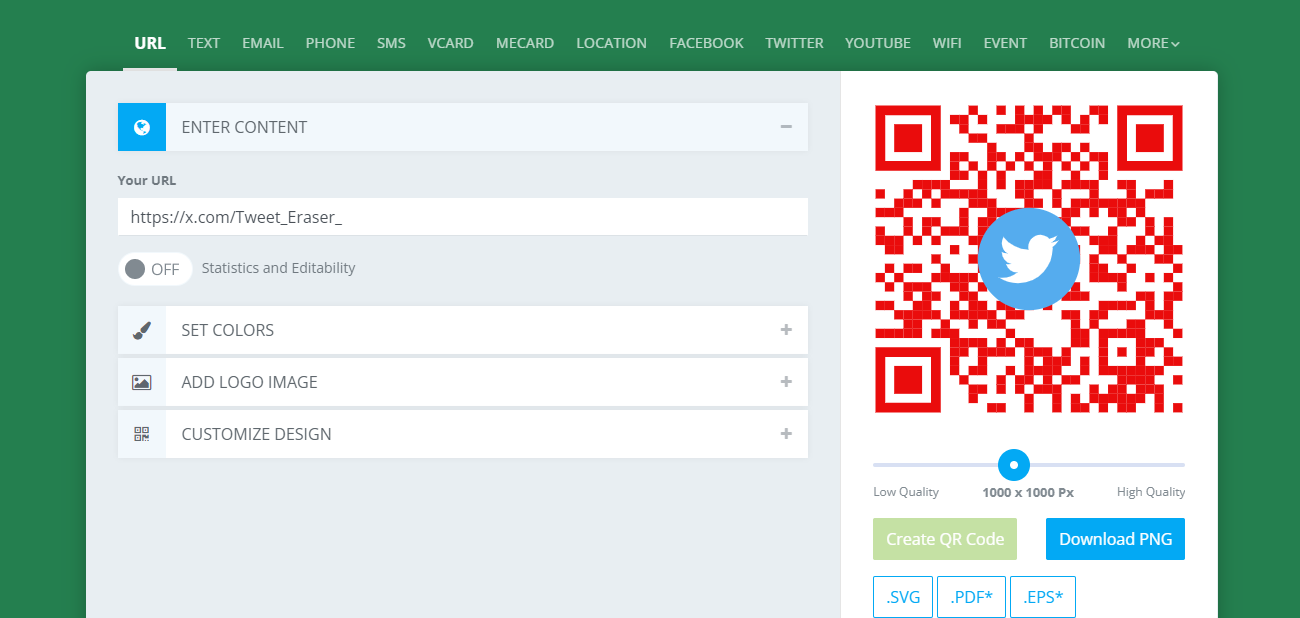
Task: Collapse Enter Content using the minus icon
Action: pos(786,127)
